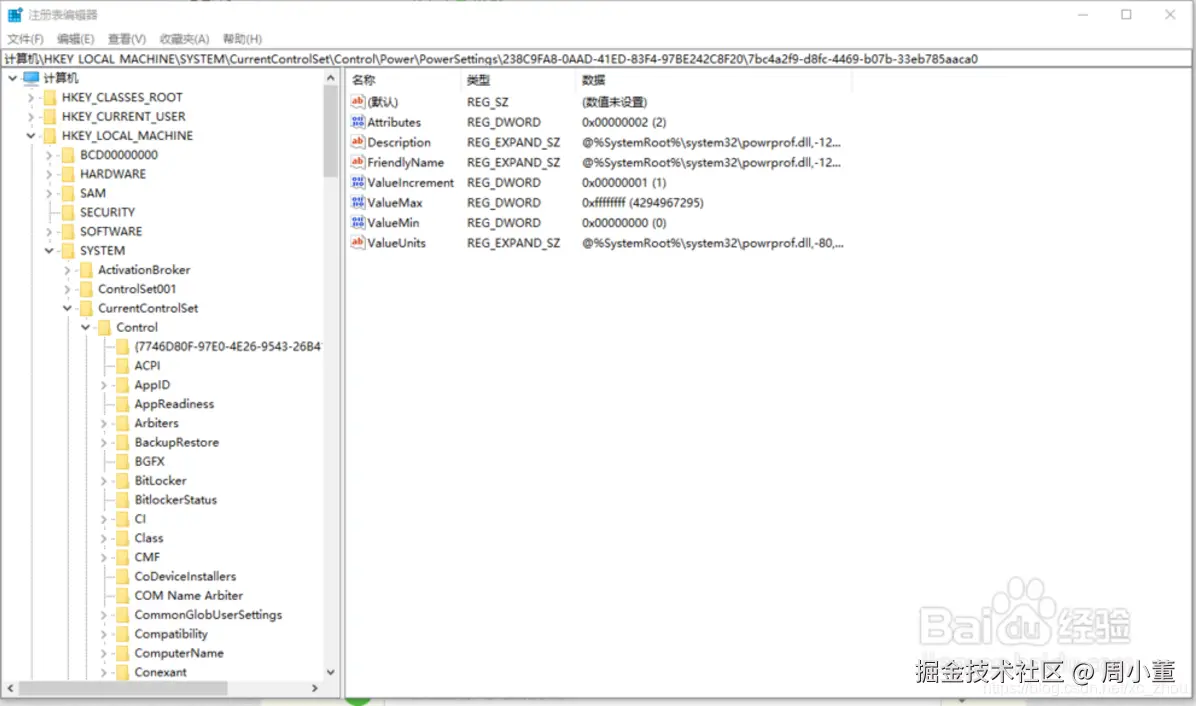Open the 文件(F) menu
Screen dimensions: 1196x706
[25, 39]
